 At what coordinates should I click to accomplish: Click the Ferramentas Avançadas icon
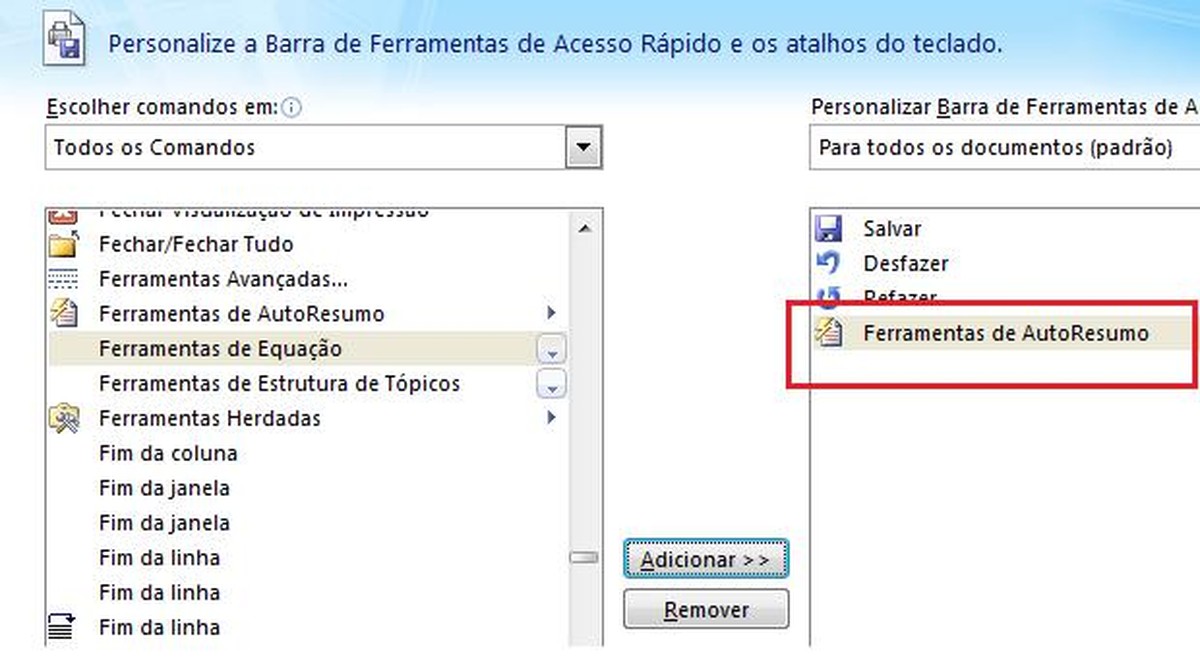click(64, 278)
